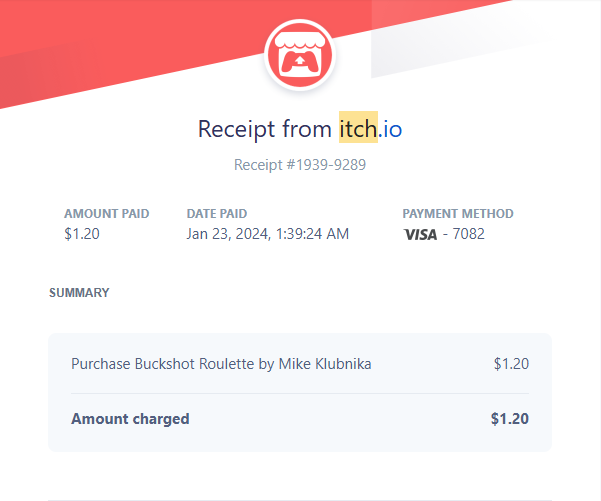
Task: Click the AMOUNT PAID label
Action: pyautogui.click(x=107, y=214)
